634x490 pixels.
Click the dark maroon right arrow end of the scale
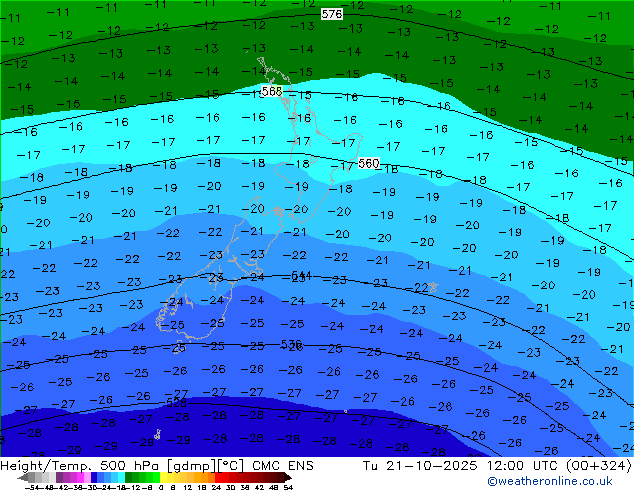pyautogui.click(x=288, y=478)
